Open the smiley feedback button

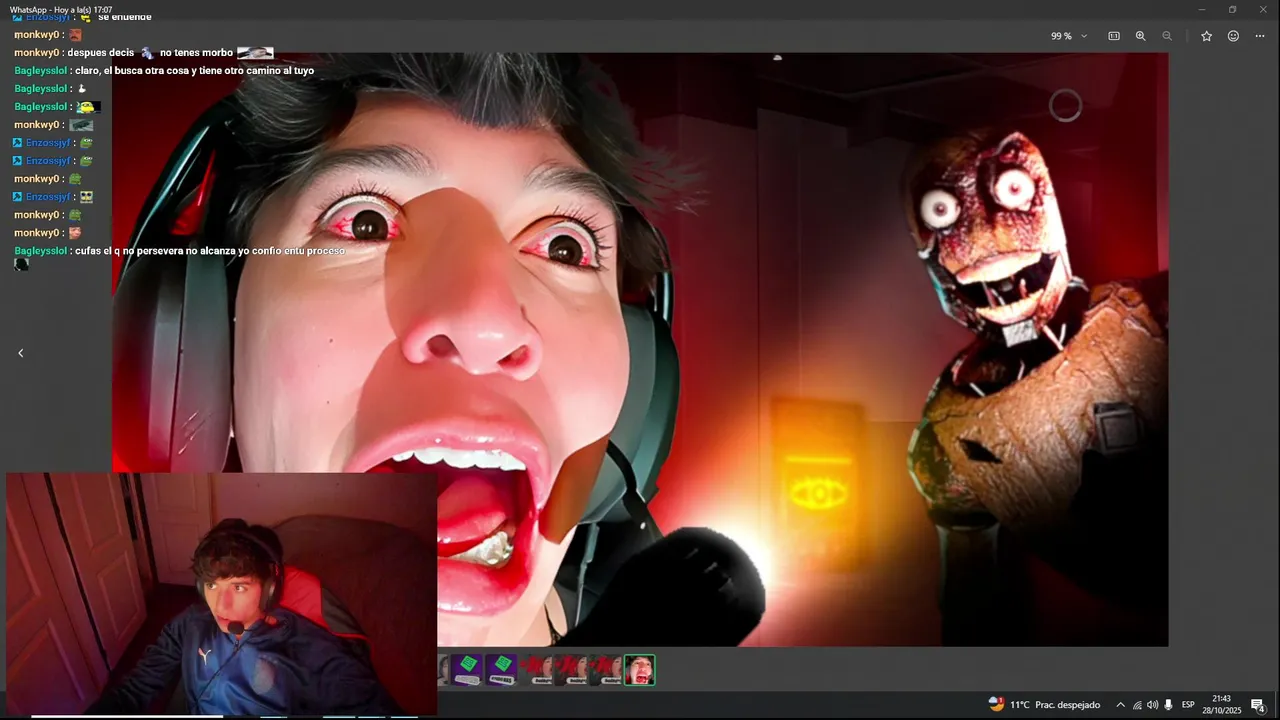[x=1233, y=36]
